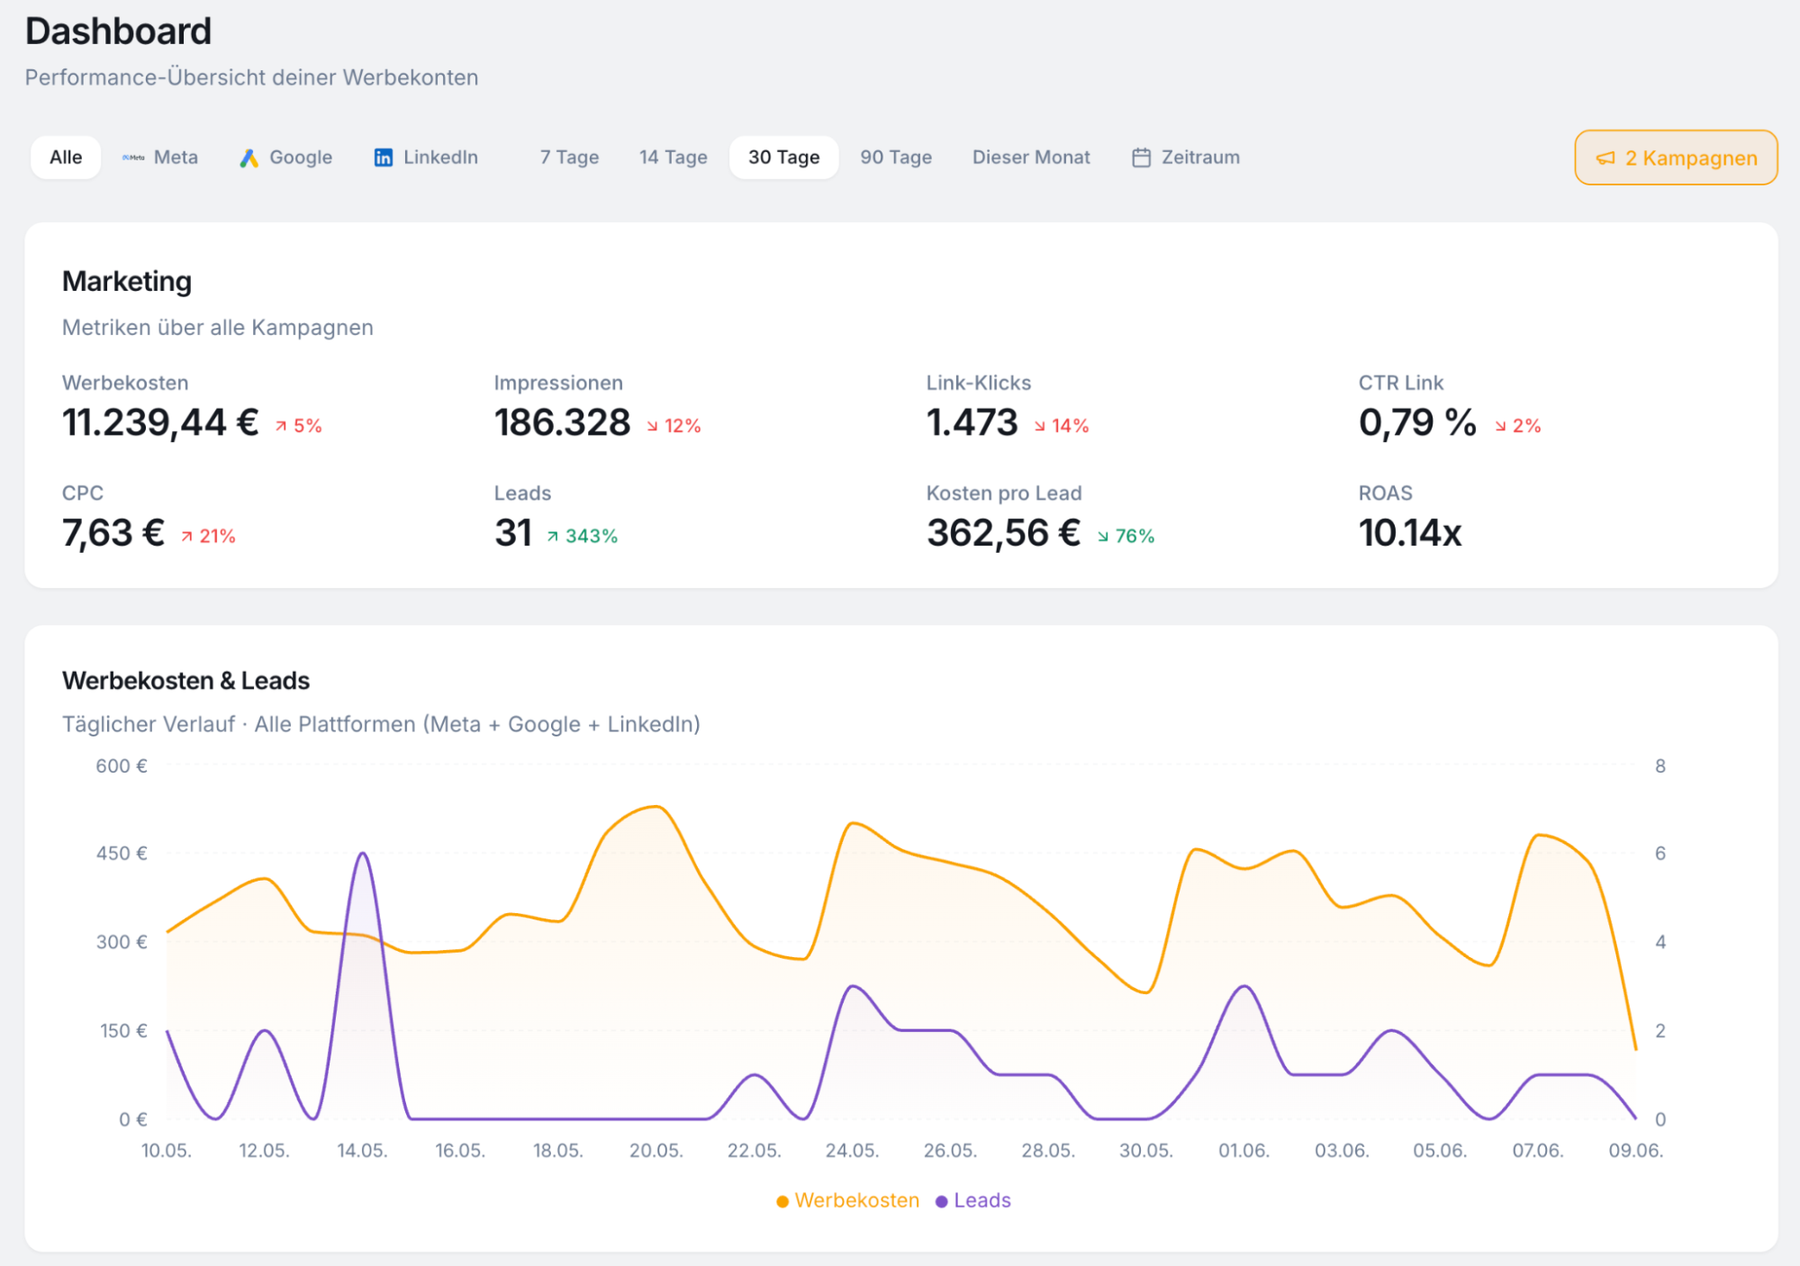
Task: Click the Leads value 31
Action: pos(513,533)
